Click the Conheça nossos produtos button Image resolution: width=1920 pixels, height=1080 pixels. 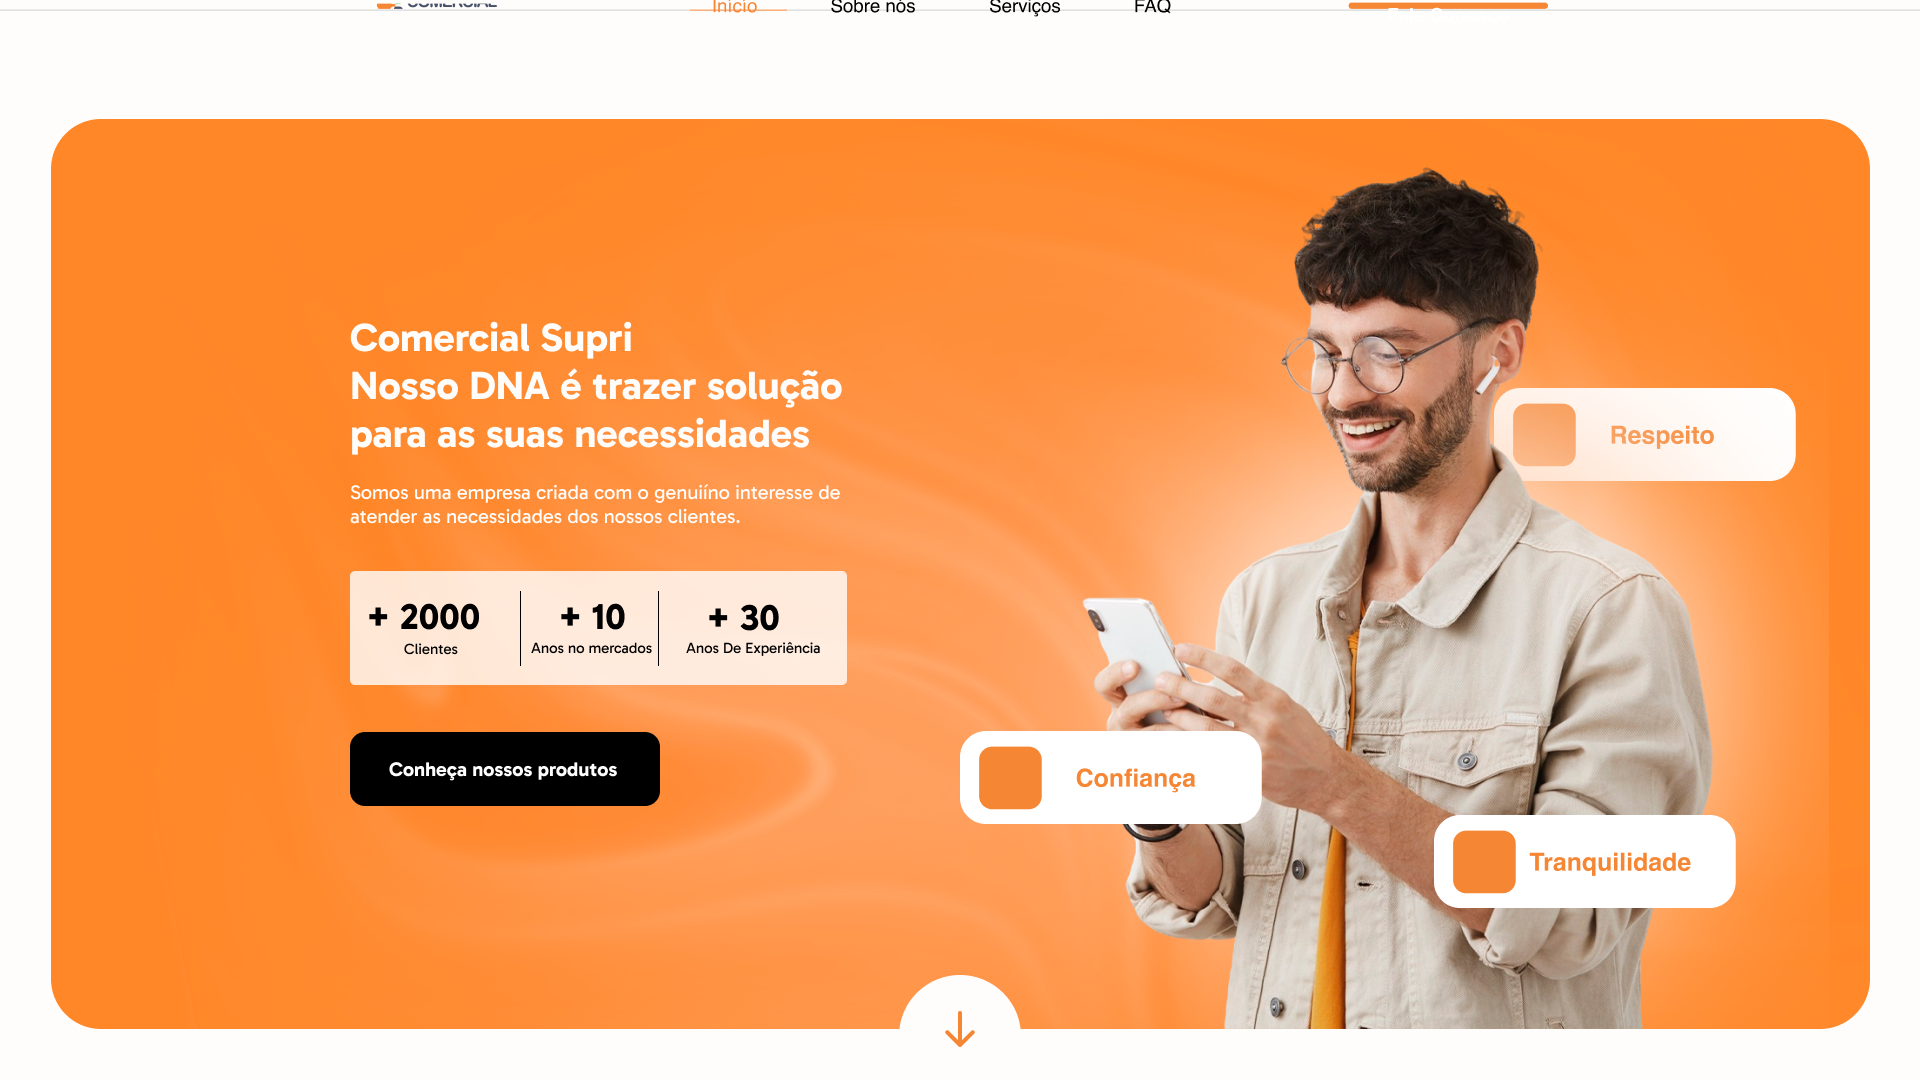(x=505, y=769)
